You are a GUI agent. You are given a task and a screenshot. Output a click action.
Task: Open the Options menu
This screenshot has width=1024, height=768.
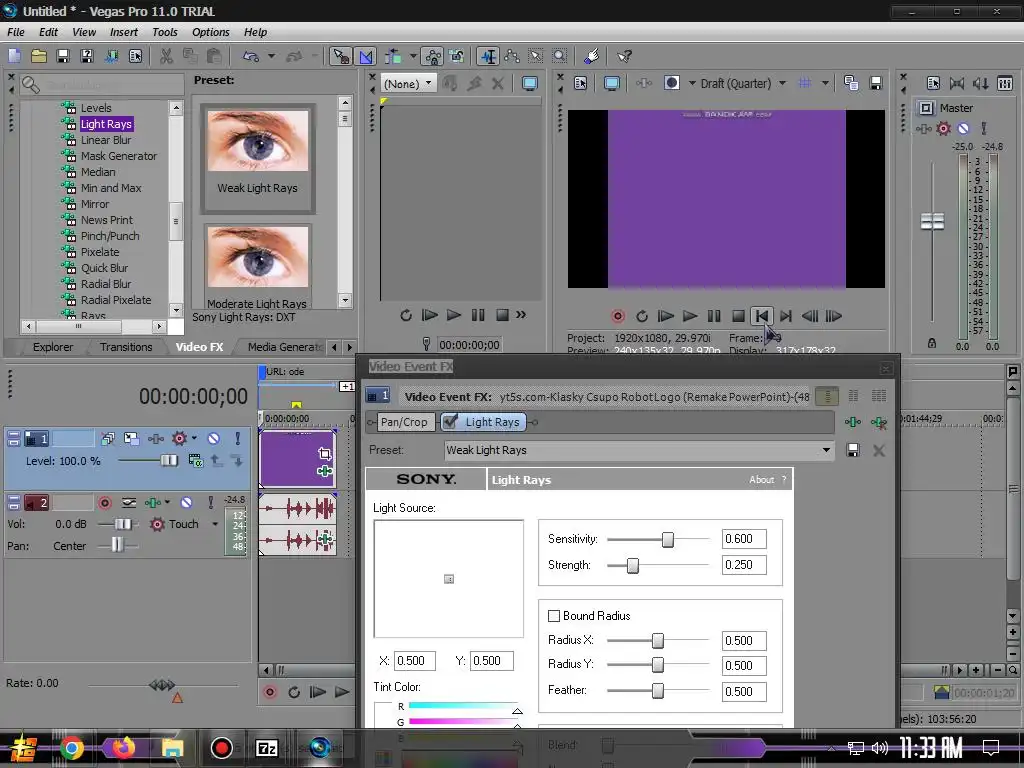(210, 32)
